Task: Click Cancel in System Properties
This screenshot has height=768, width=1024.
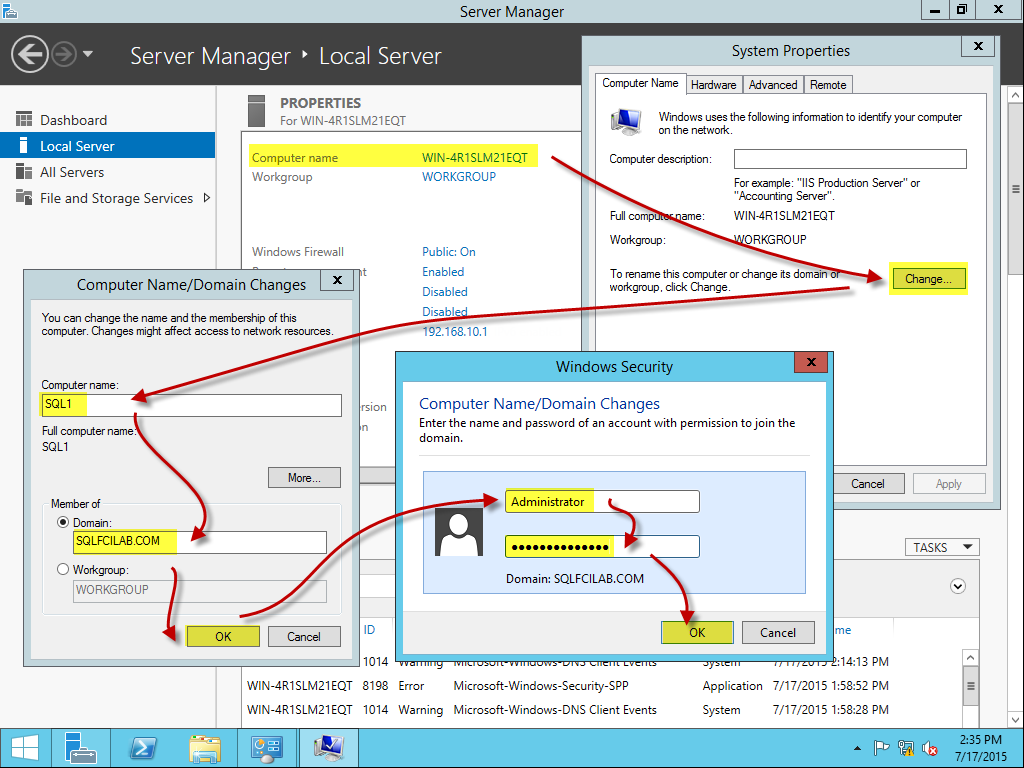Action: coord(867,484)
